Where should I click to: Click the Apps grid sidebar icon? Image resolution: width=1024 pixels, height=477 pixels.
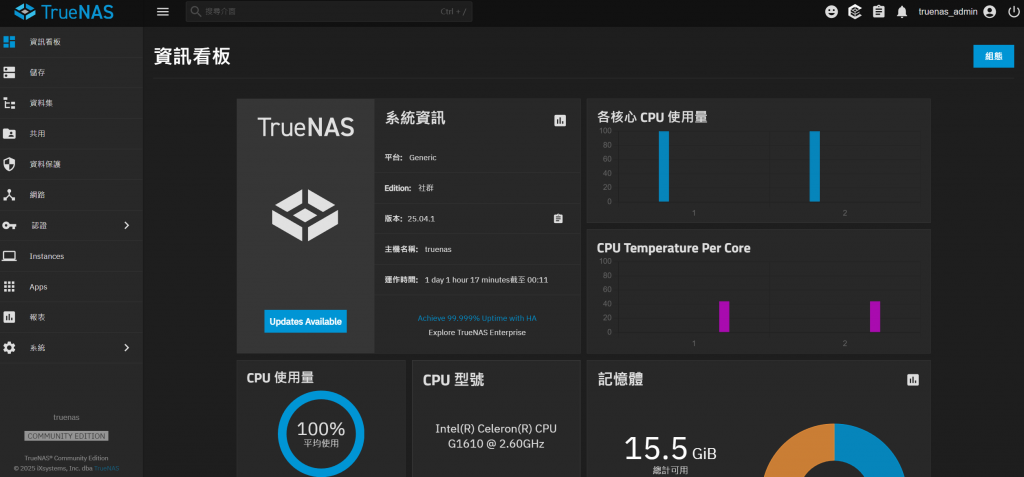coord(9,287)
